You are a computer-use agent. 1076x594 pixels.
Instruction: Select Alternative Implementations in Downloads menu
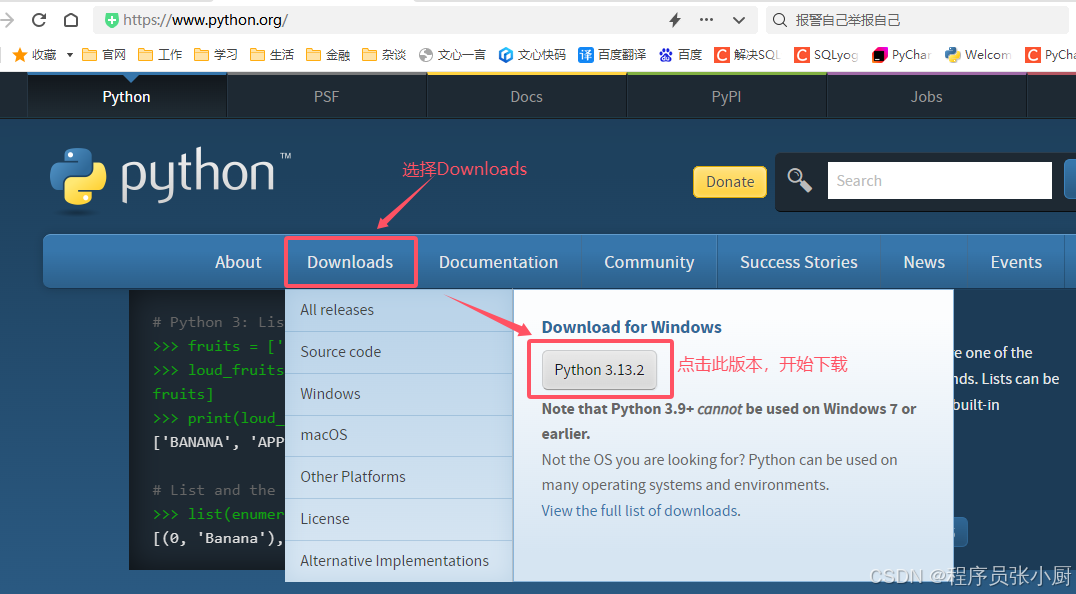point(399,561)
